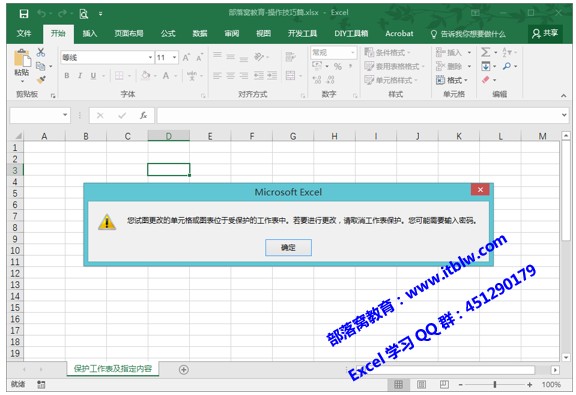Toggle Italic formatting

click(80, 76)
